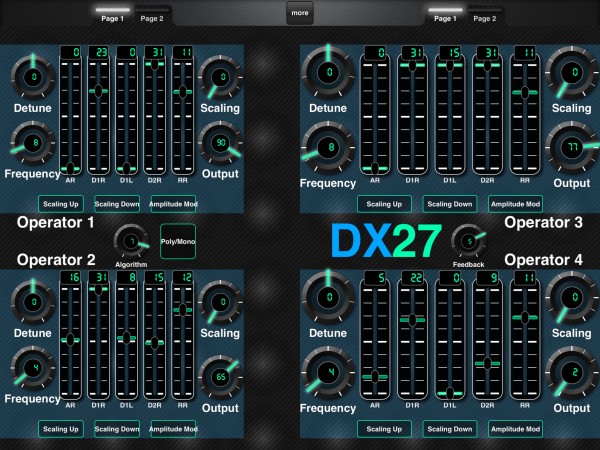Click Operator 3 Scaling knob
Image resolution: width=600 pixels, height=450 pixels.
[572, 72]
